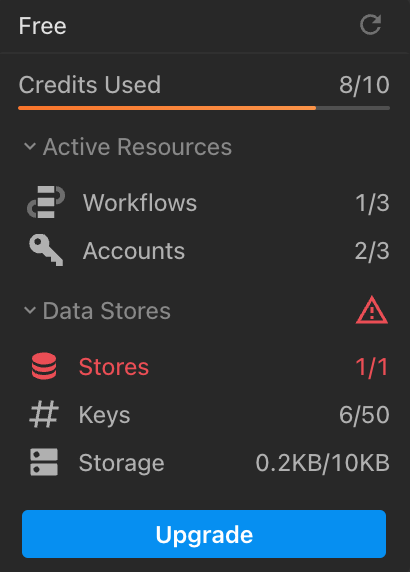This screenshot has width=410, height=572.
Task: Select the Storage row label
Action: click(x=121, y=463)
